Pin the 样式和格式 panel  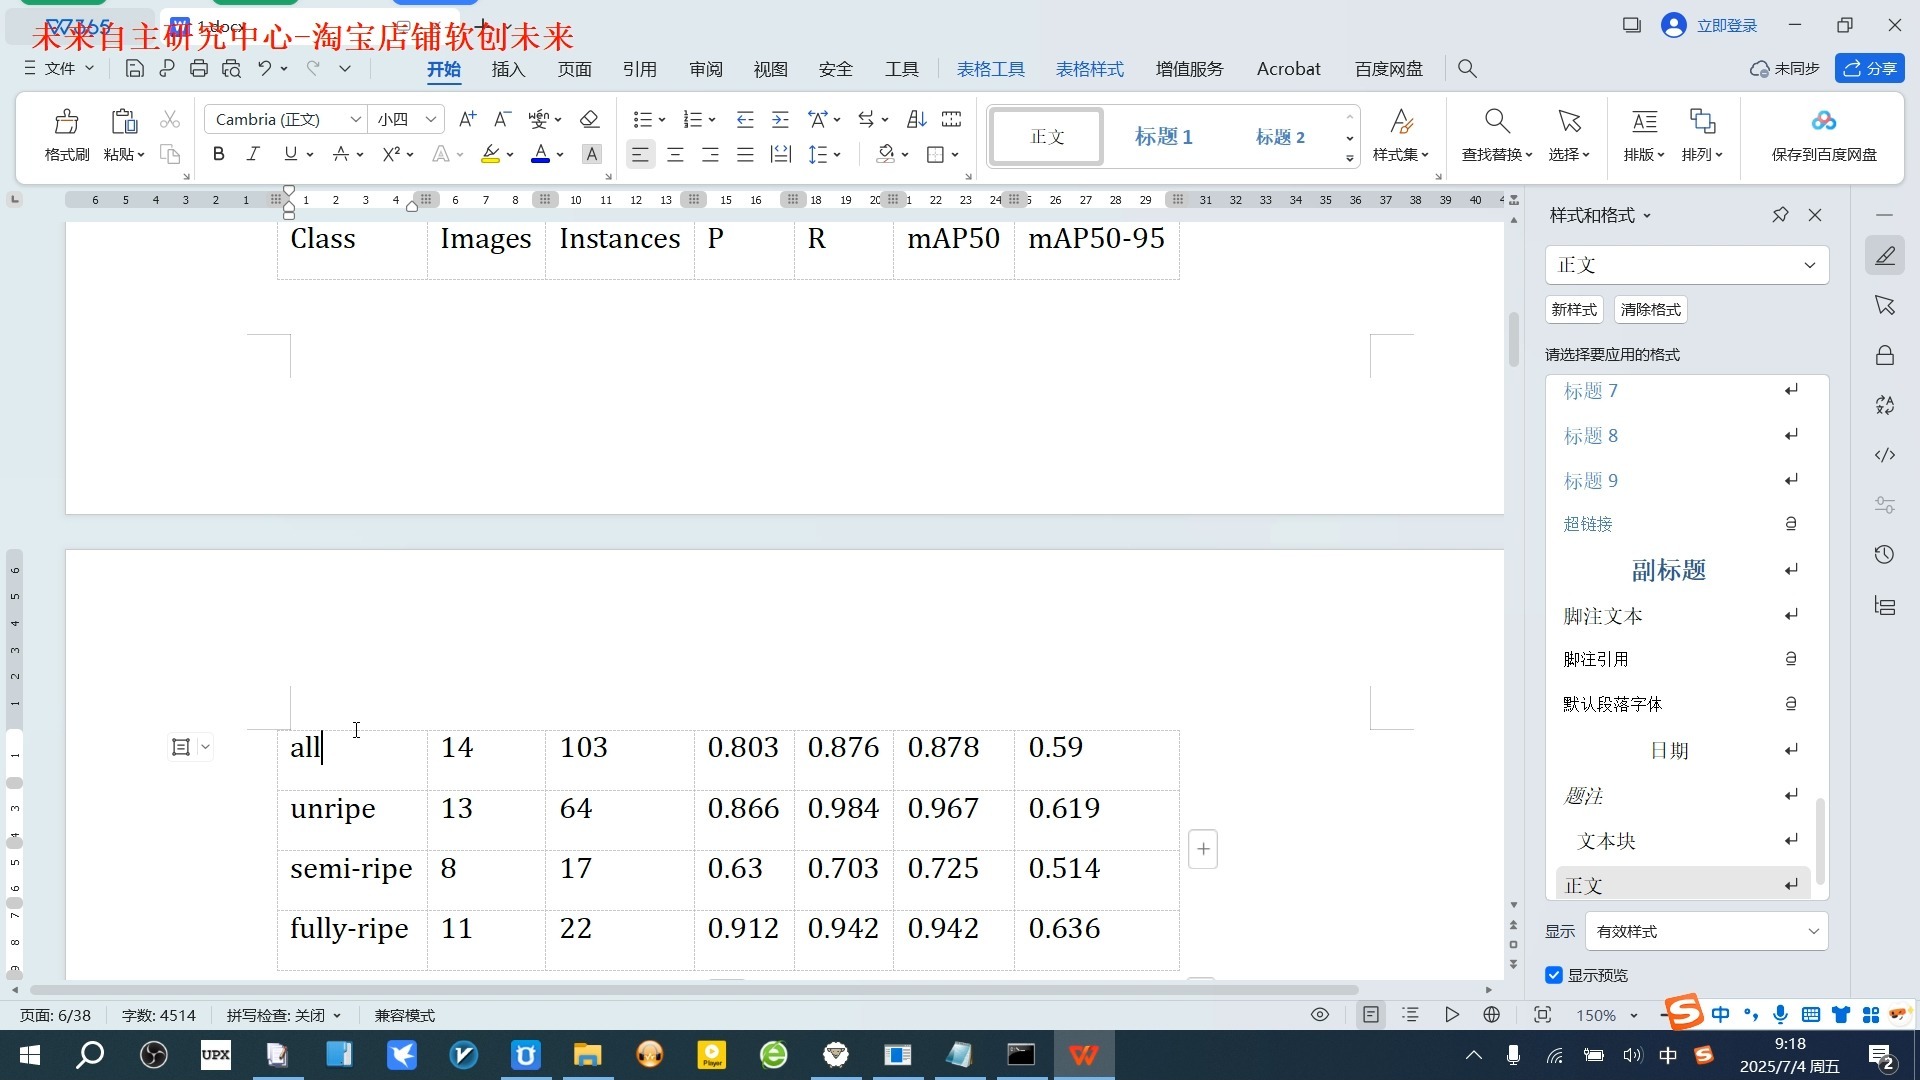(1779, 214)
